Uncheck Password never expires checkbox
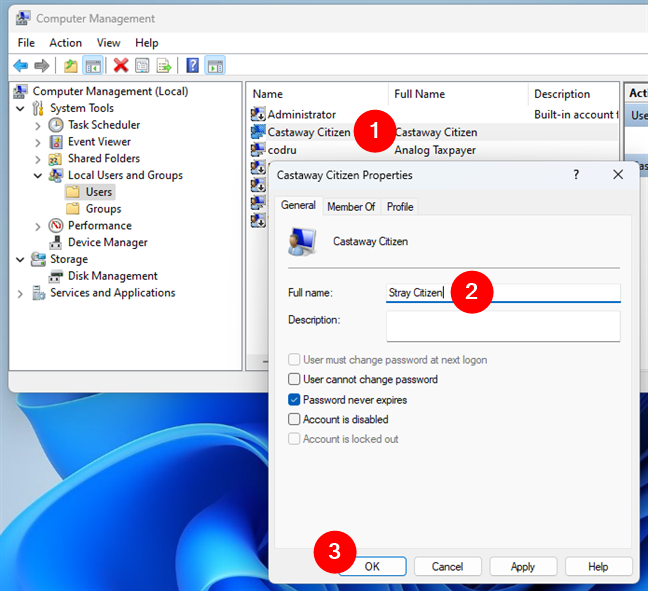Image resolution: width=648 pixels, height=591 pixels. [x=294, y=399]
